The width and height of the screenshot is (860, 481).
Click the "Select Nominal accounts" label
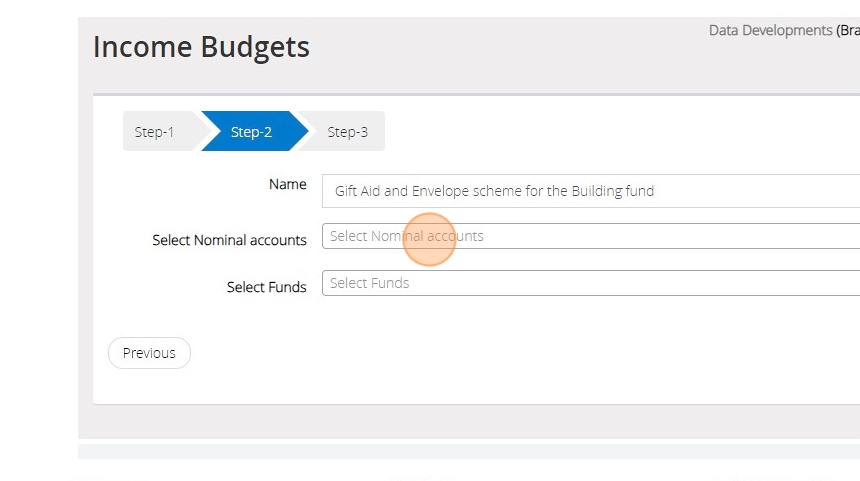[229, 240]
